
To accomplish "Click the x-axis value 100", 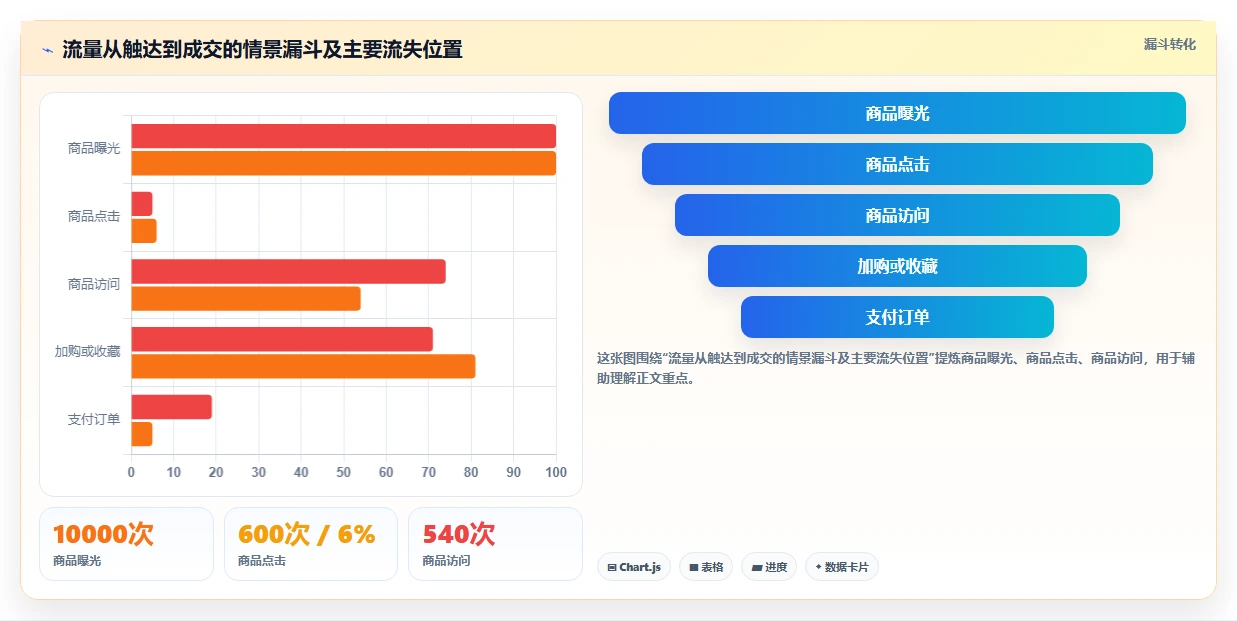I will [556, 472].
